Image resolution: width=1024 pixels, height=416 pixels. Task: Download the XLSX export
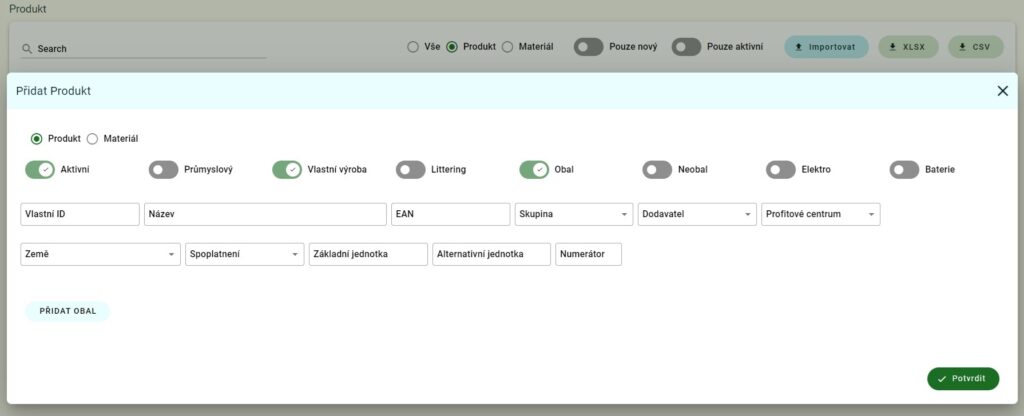pyautogui.click(x=907, y=47)
